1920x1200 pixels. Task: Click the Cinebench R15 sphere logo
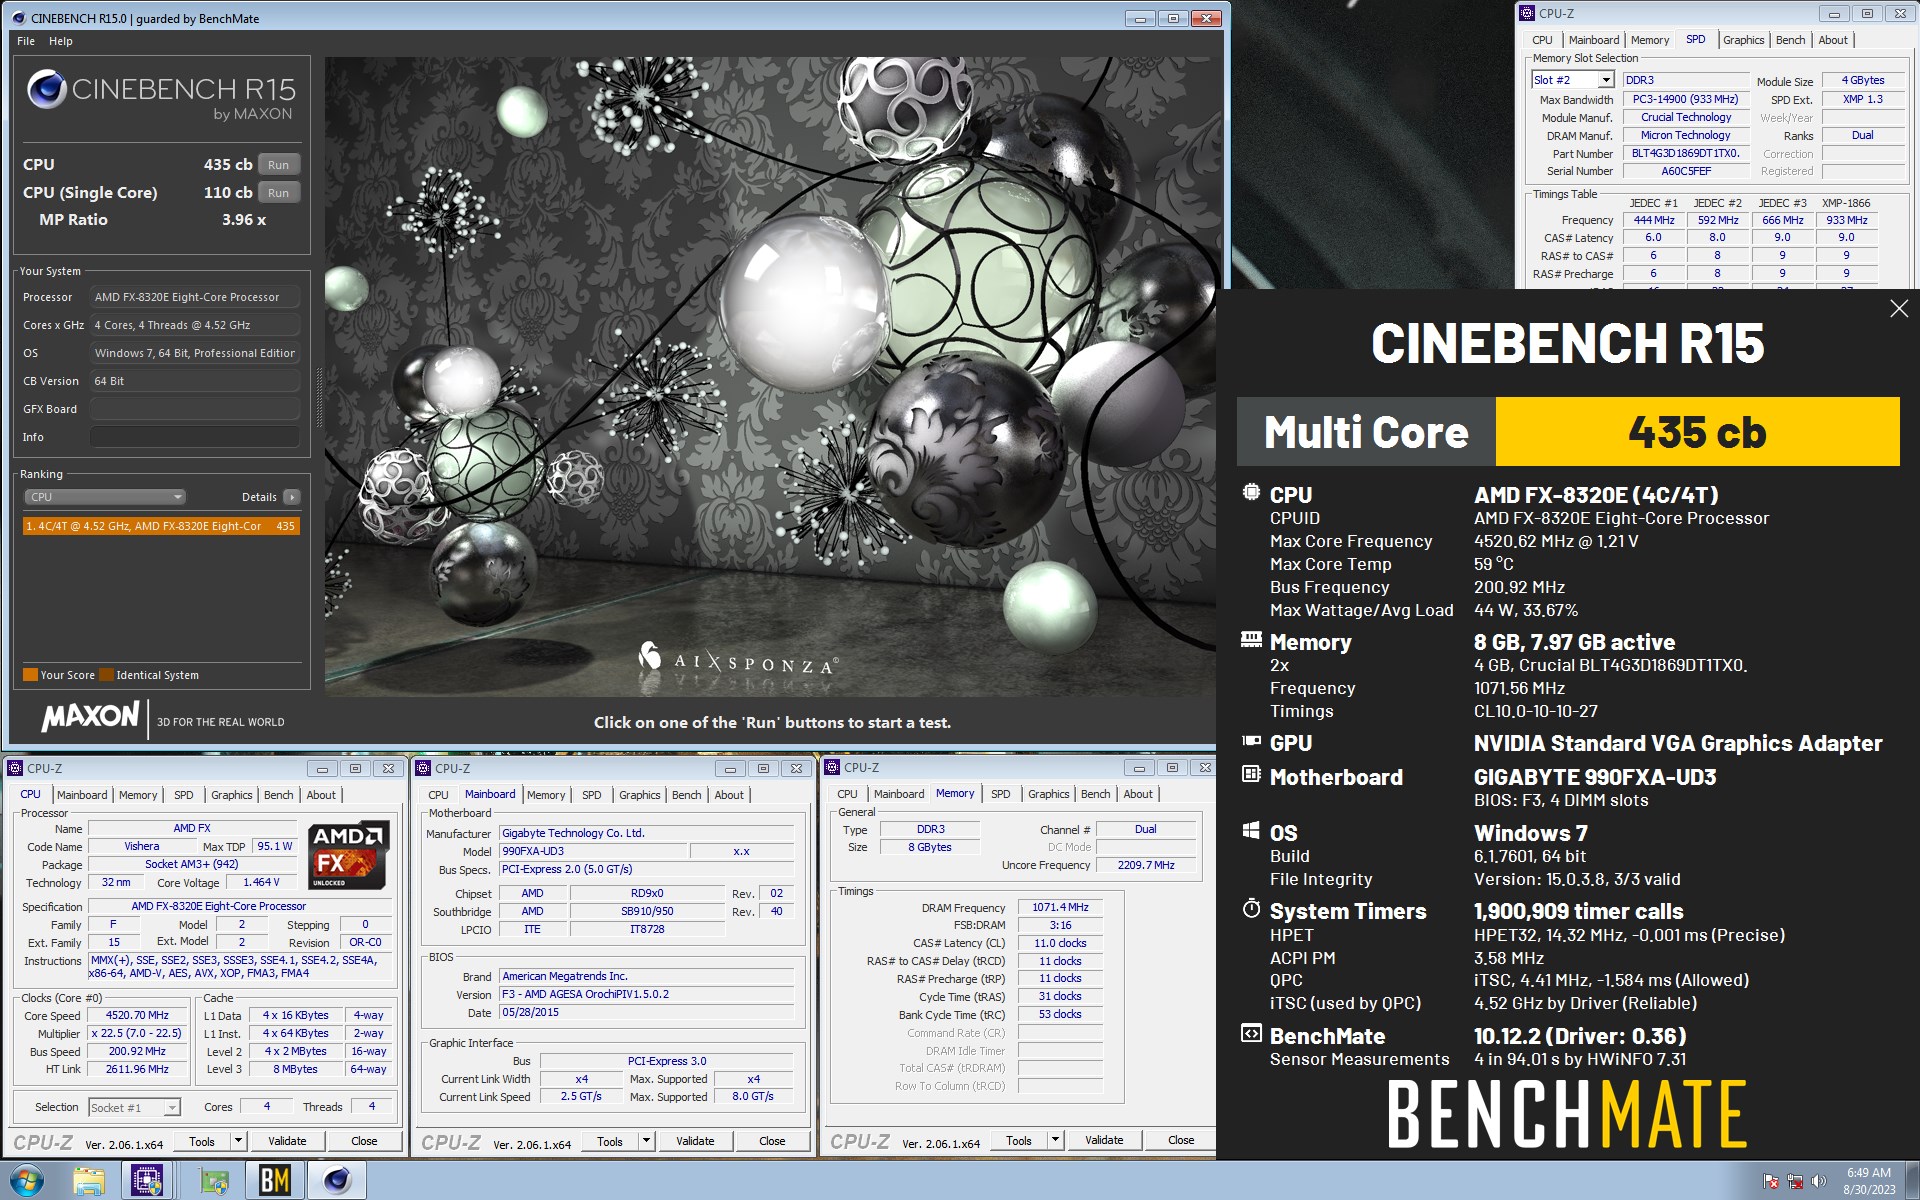[46, 89]
